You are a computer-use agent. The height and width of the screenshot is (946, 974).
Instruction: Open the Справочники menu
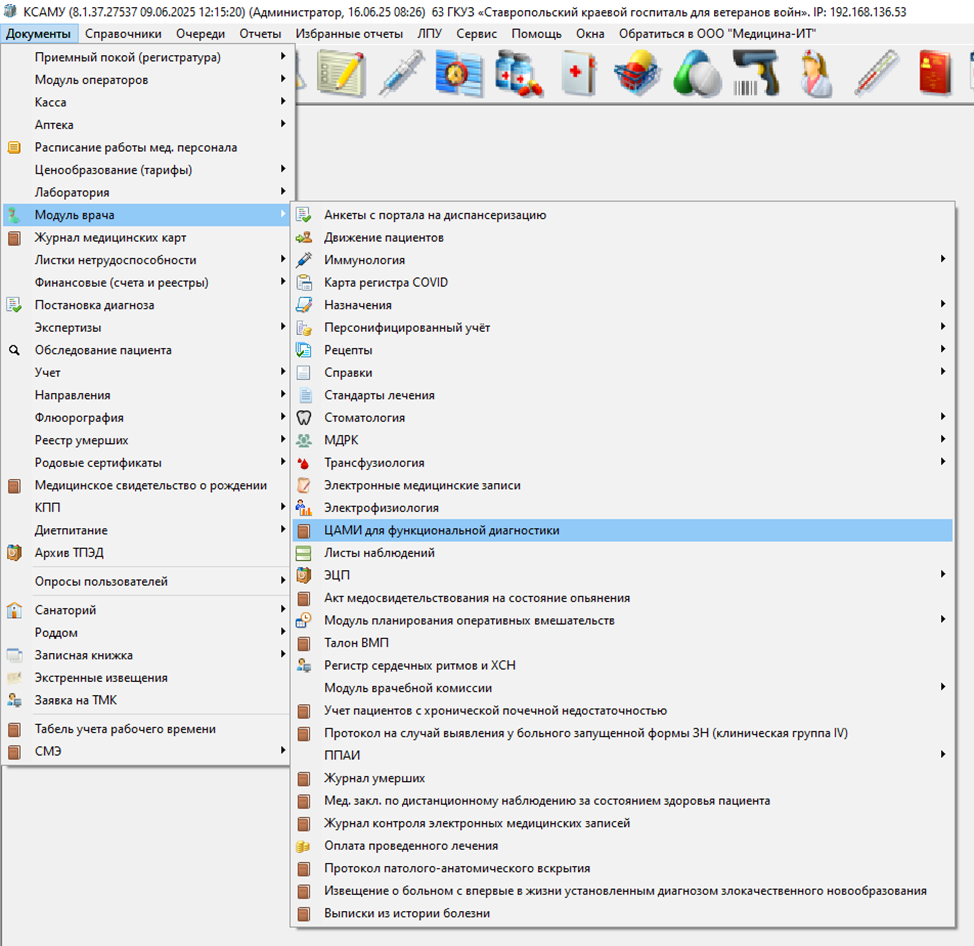tap(123, 34)
